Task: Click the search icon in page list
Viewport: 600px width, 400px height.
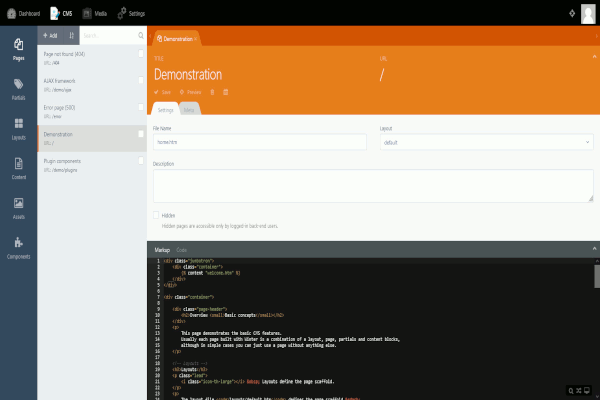Action: [x=141, y=35]
